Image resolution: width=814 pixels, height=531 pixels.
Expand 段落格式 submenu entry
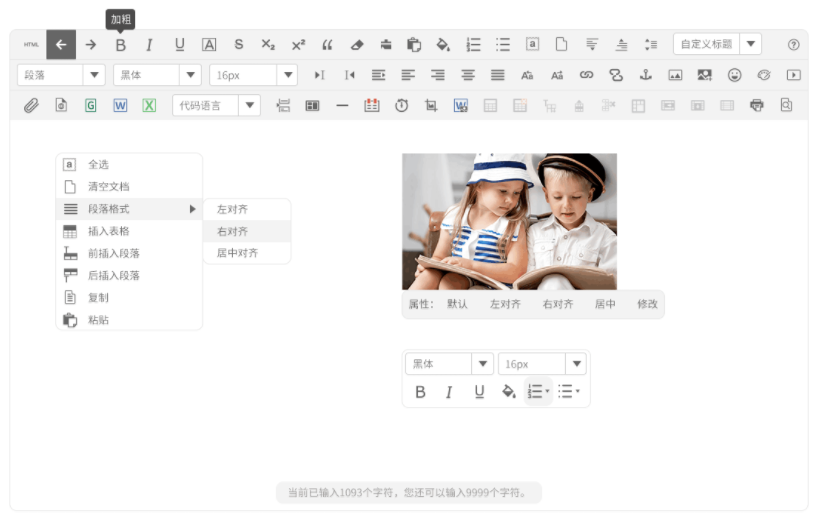pos(129,209)
